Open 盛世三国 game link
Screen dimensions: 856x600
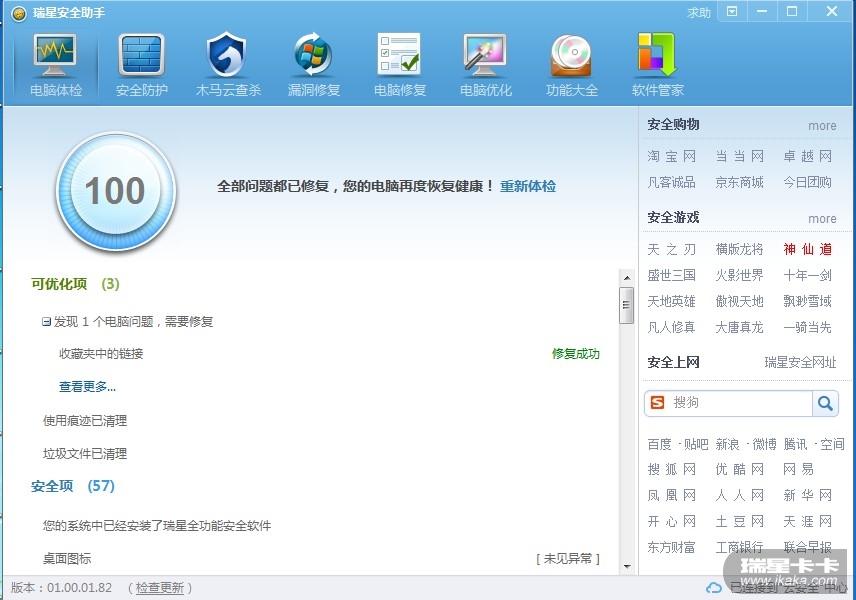click(671, 275)
